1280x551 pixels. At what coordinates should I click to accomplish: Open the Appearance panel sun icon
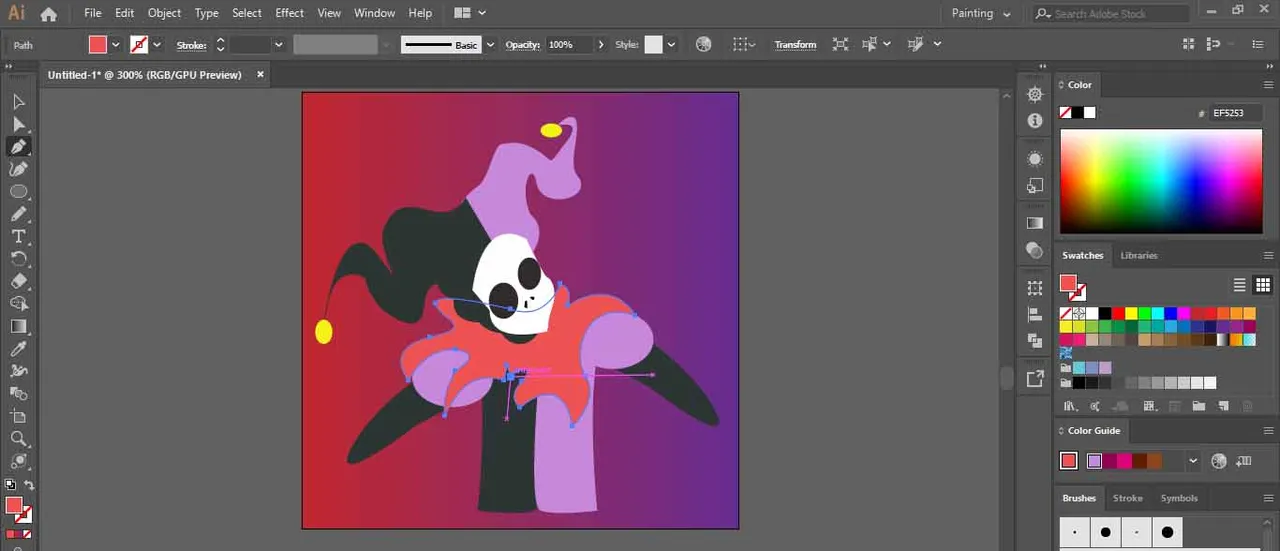coord(1035,159)
